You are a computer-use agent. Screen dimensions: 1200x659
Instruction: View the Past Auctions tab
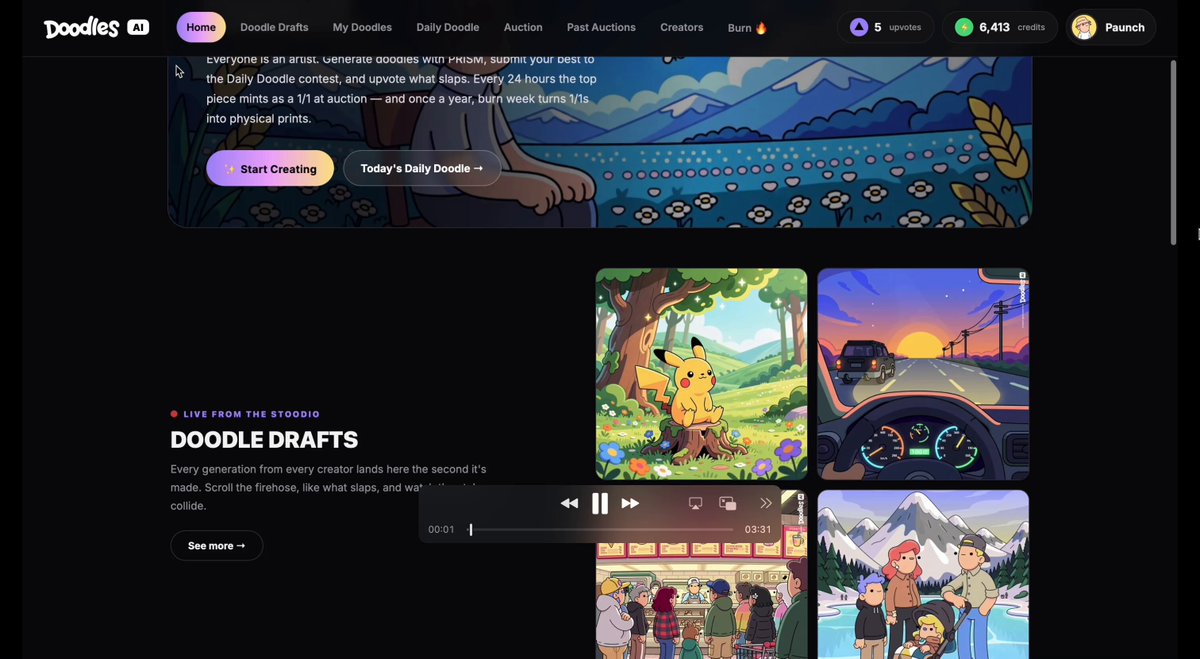[601, 27]
